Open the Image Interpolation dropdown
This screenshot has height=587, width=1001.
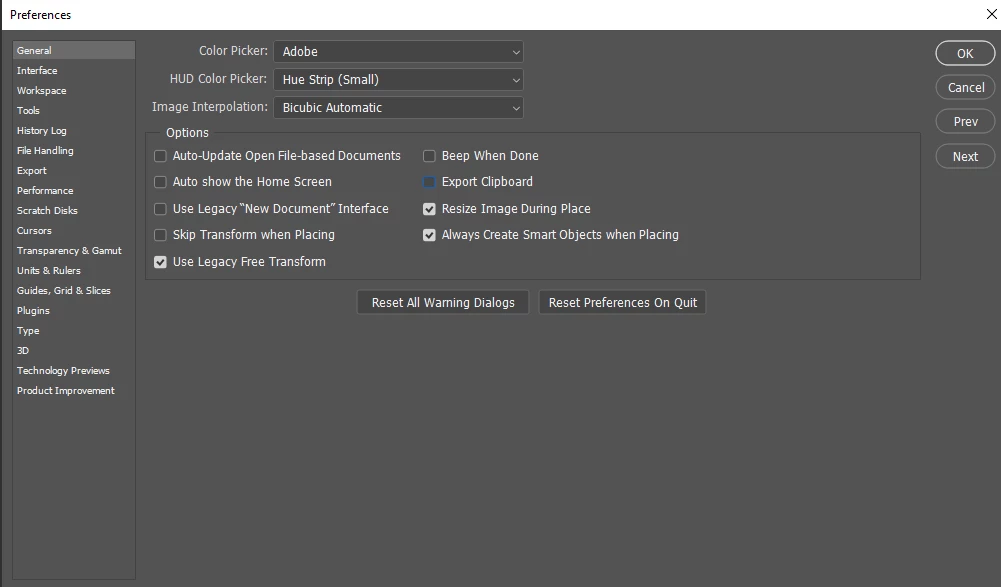point(398,107)
